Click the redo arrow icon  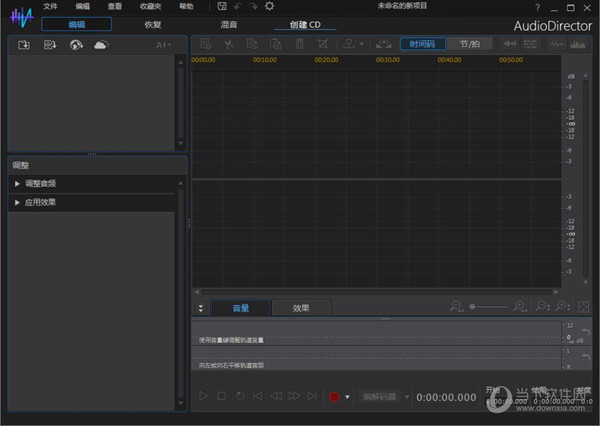pos(253,7)
